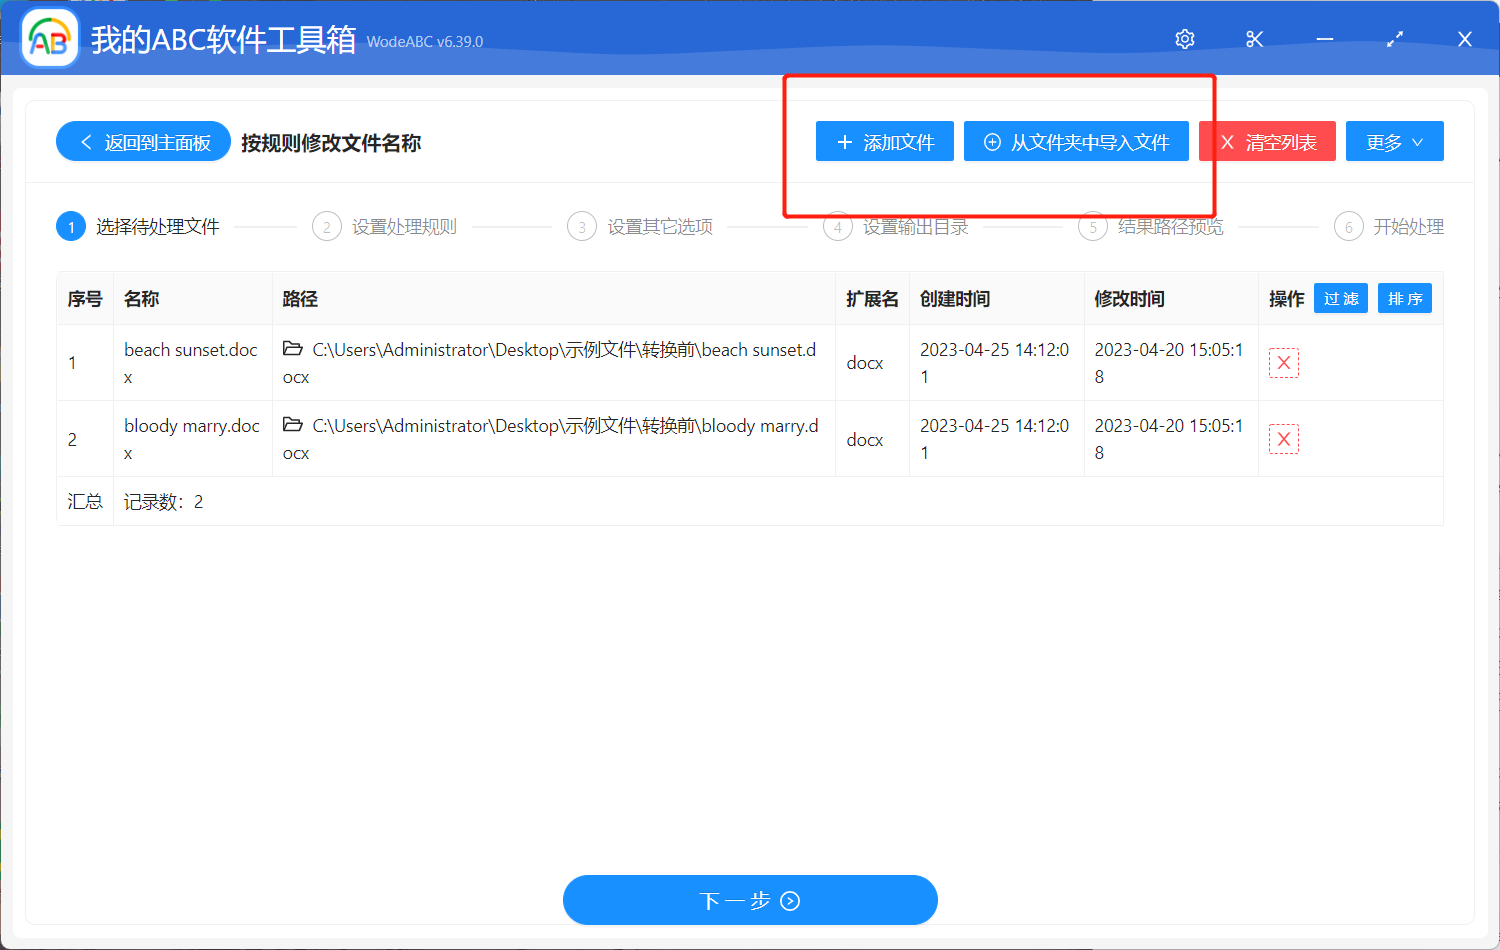Screen dimensions: 1500x950
Task: Open the 排序 sort option
Action: [1404, 297]
